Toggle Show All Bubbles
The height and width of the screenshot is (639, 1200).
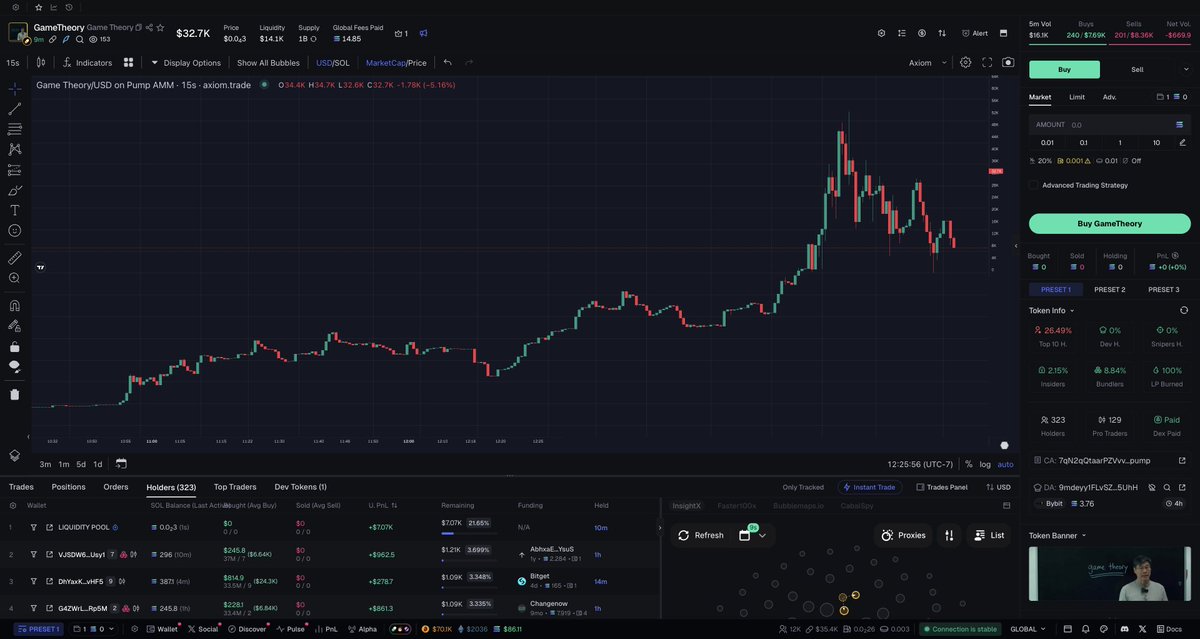pos(268,62)
